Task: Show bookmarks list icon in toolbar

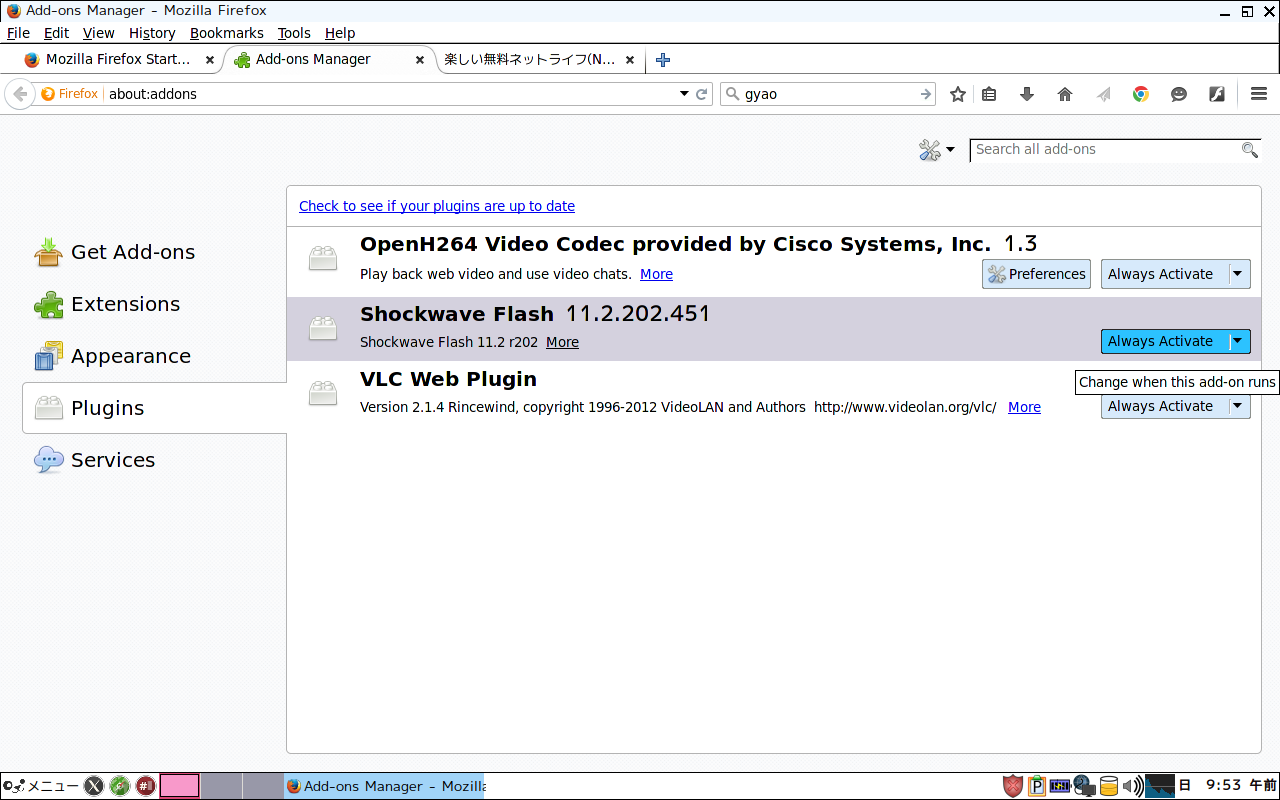Action: click(x=989, y=94)
